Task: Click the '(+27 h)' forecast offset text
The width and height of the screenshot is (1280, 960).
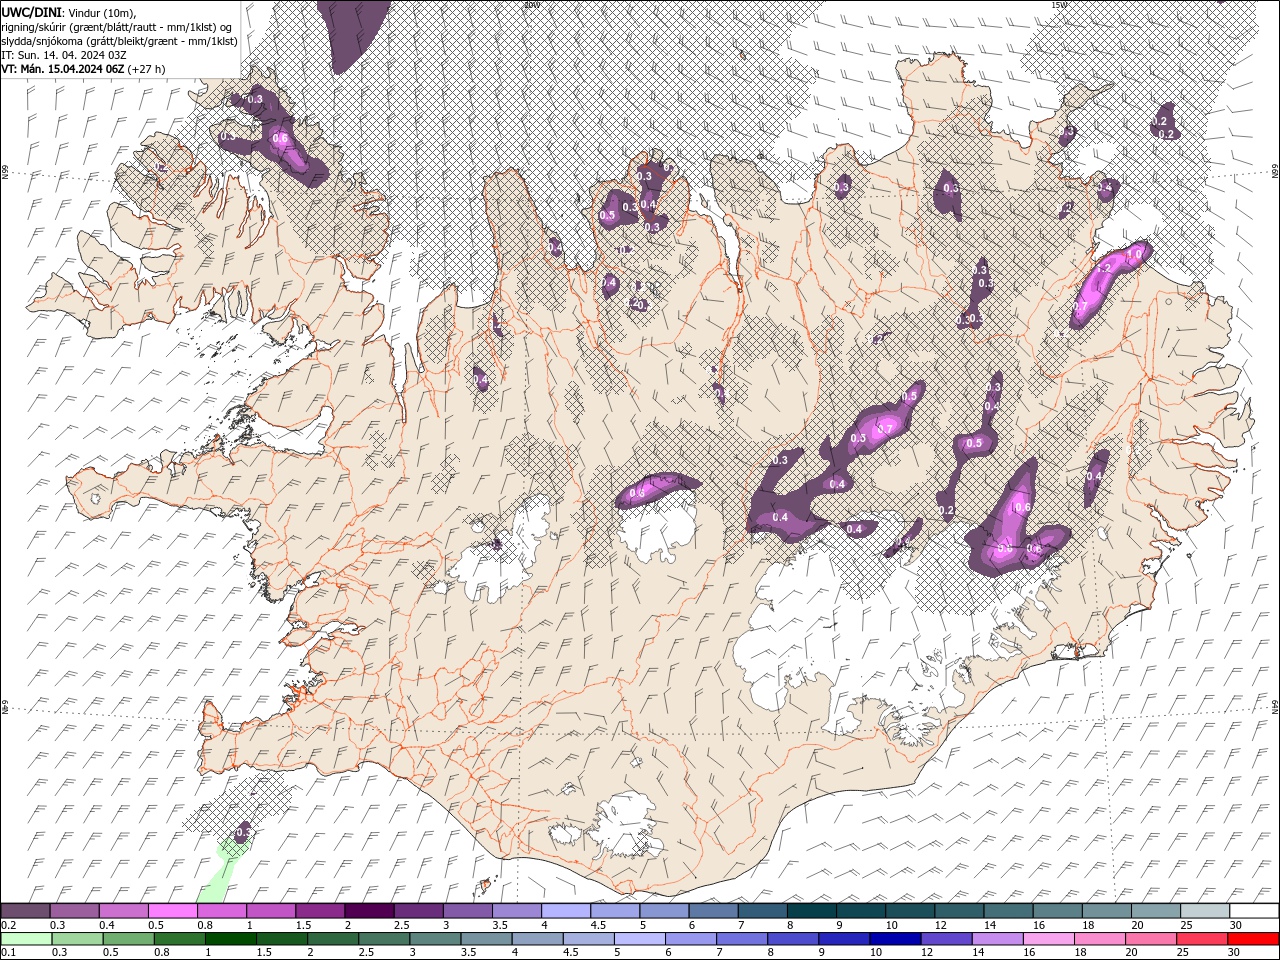Action: pos(147,69)
